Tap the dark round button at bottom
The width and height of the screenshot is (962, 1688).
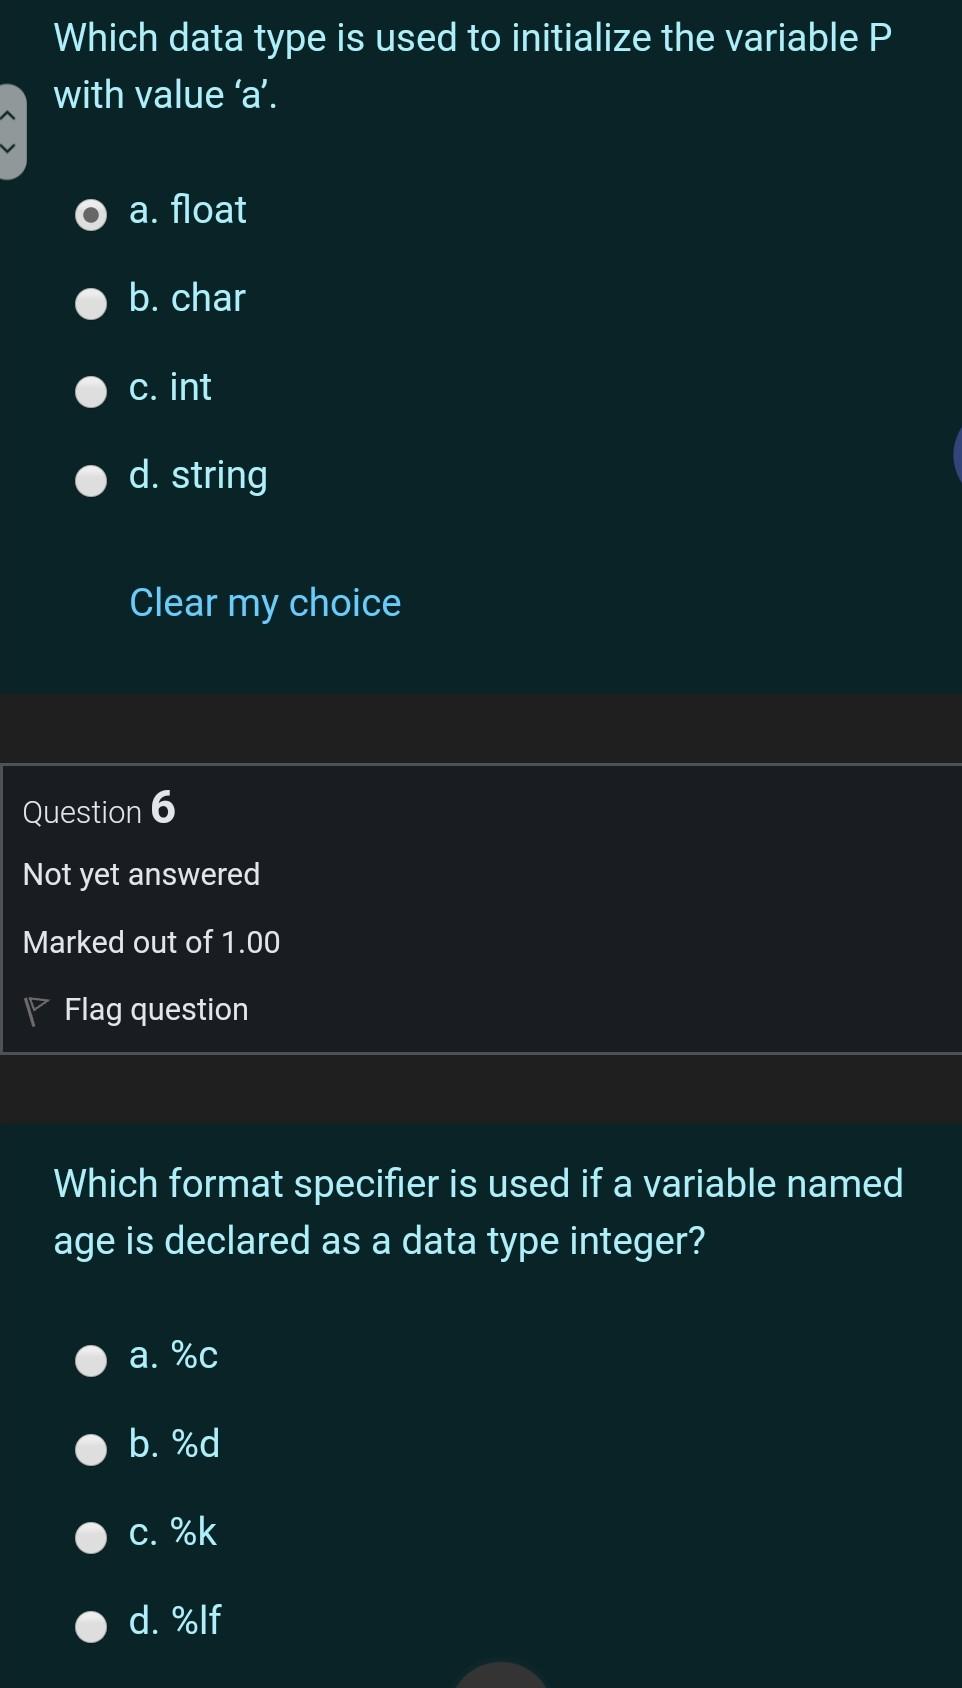coord(501,1676)
